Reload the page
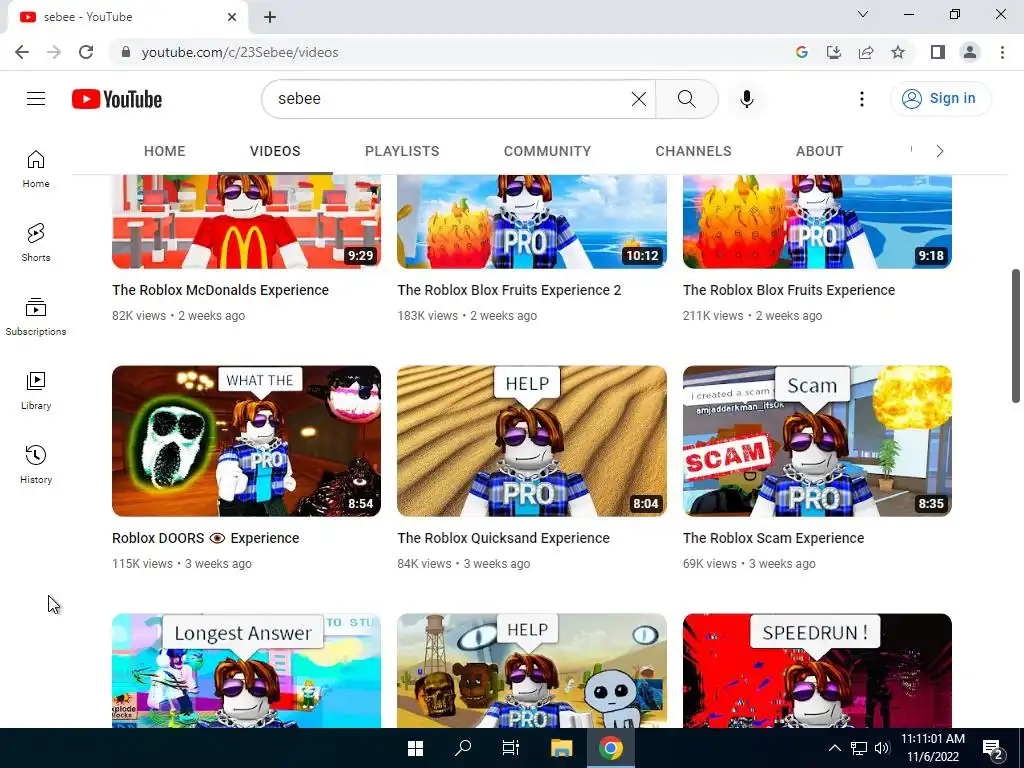Viewport: 1024px width, 768px height. (86, 52)
